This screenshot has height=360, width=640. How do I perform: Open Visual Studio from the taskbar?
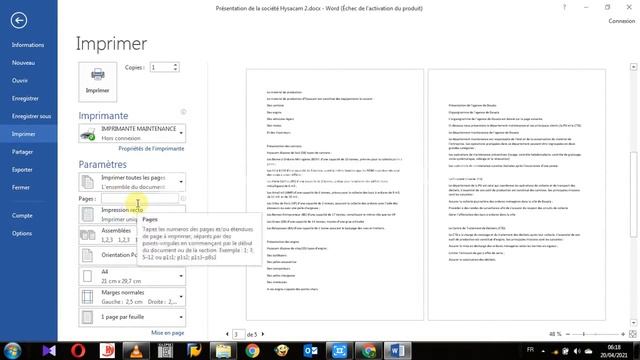(49, 351)
